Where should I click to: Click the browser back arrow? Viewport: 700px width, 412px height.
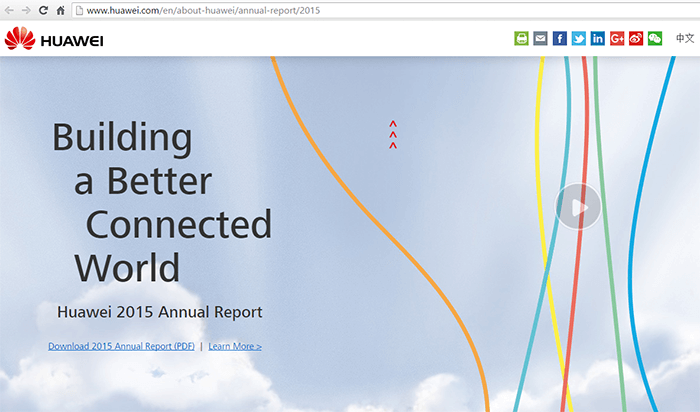(x=9, y=10)
